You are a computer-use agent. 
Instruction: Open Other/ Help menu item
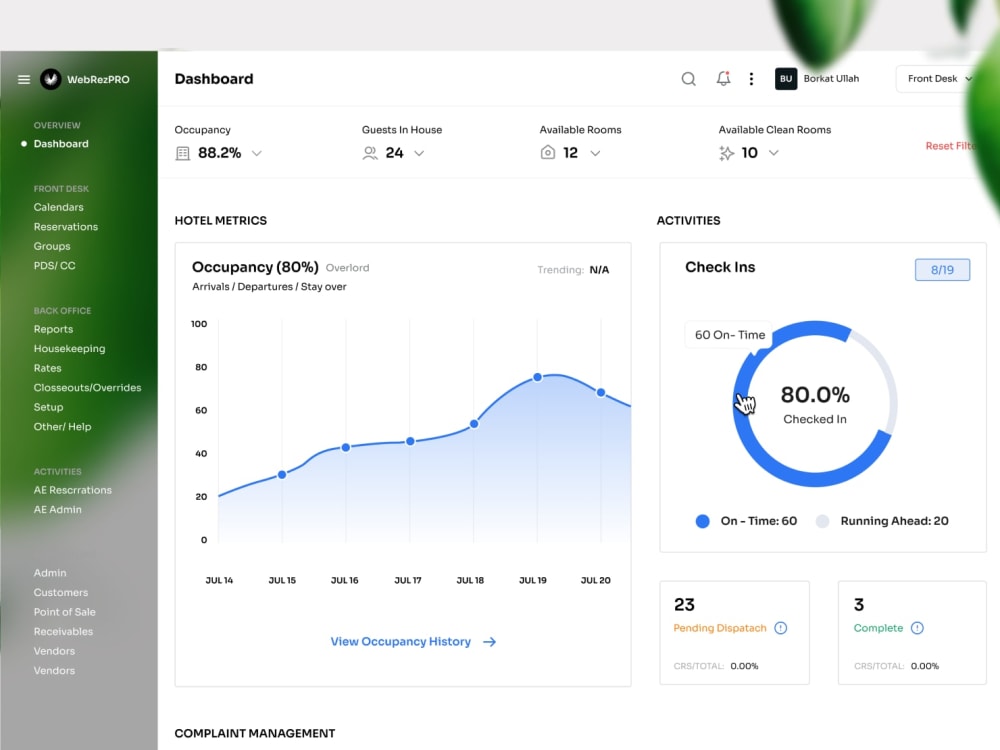(x=62, y=427)
